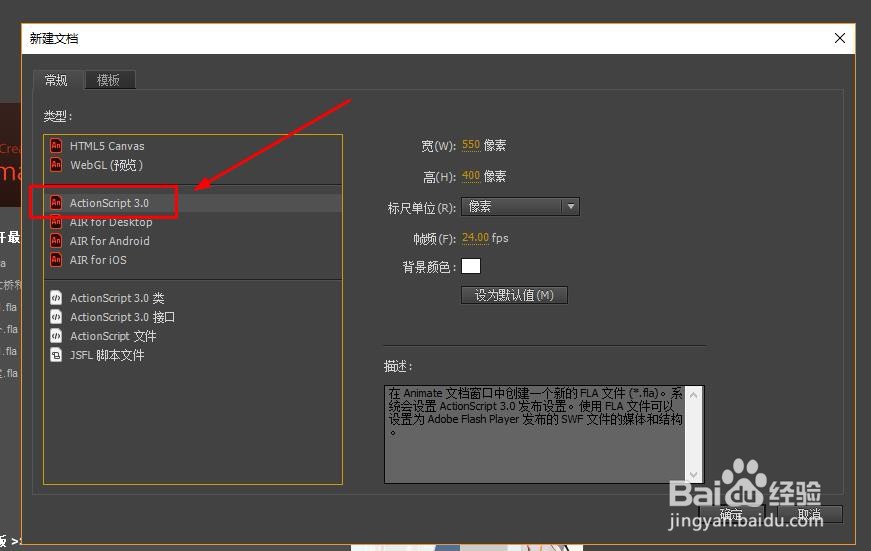
Task: Choose AIR for Android in the list
Action: click(x=193, y=241)
